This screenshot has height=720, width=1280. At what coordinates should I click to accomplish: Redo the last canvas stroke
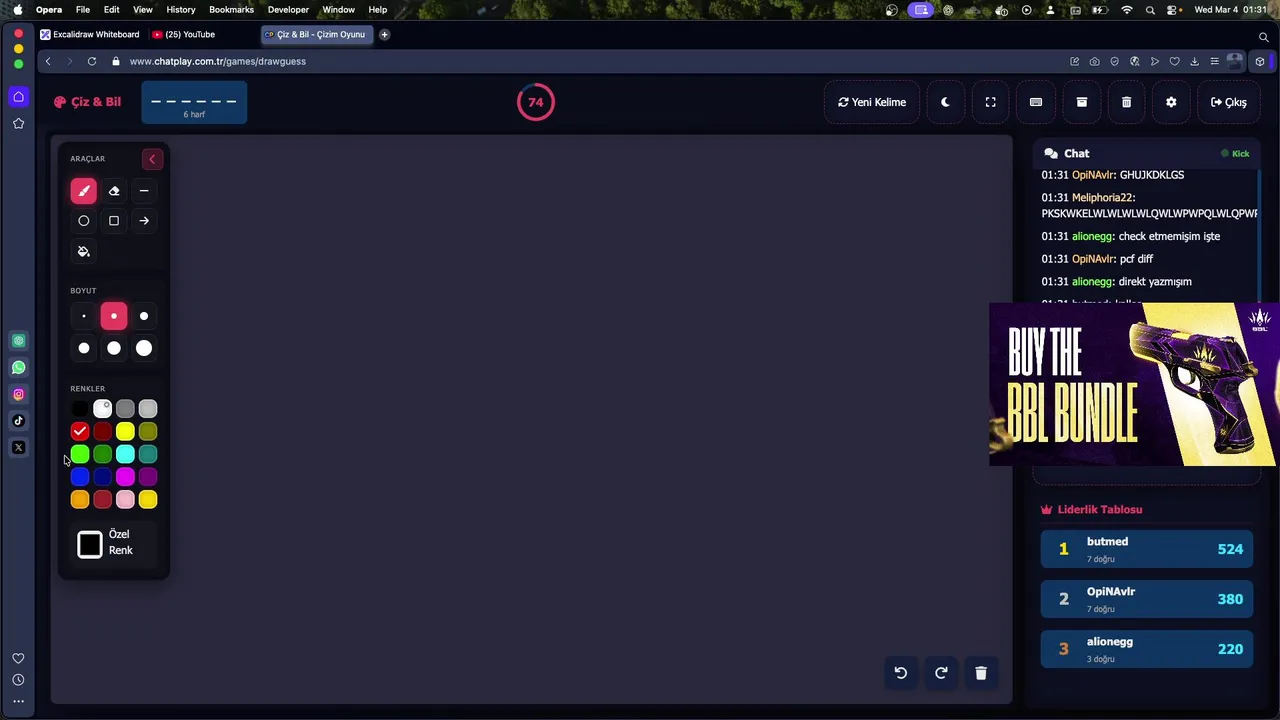tap(941, 673)
